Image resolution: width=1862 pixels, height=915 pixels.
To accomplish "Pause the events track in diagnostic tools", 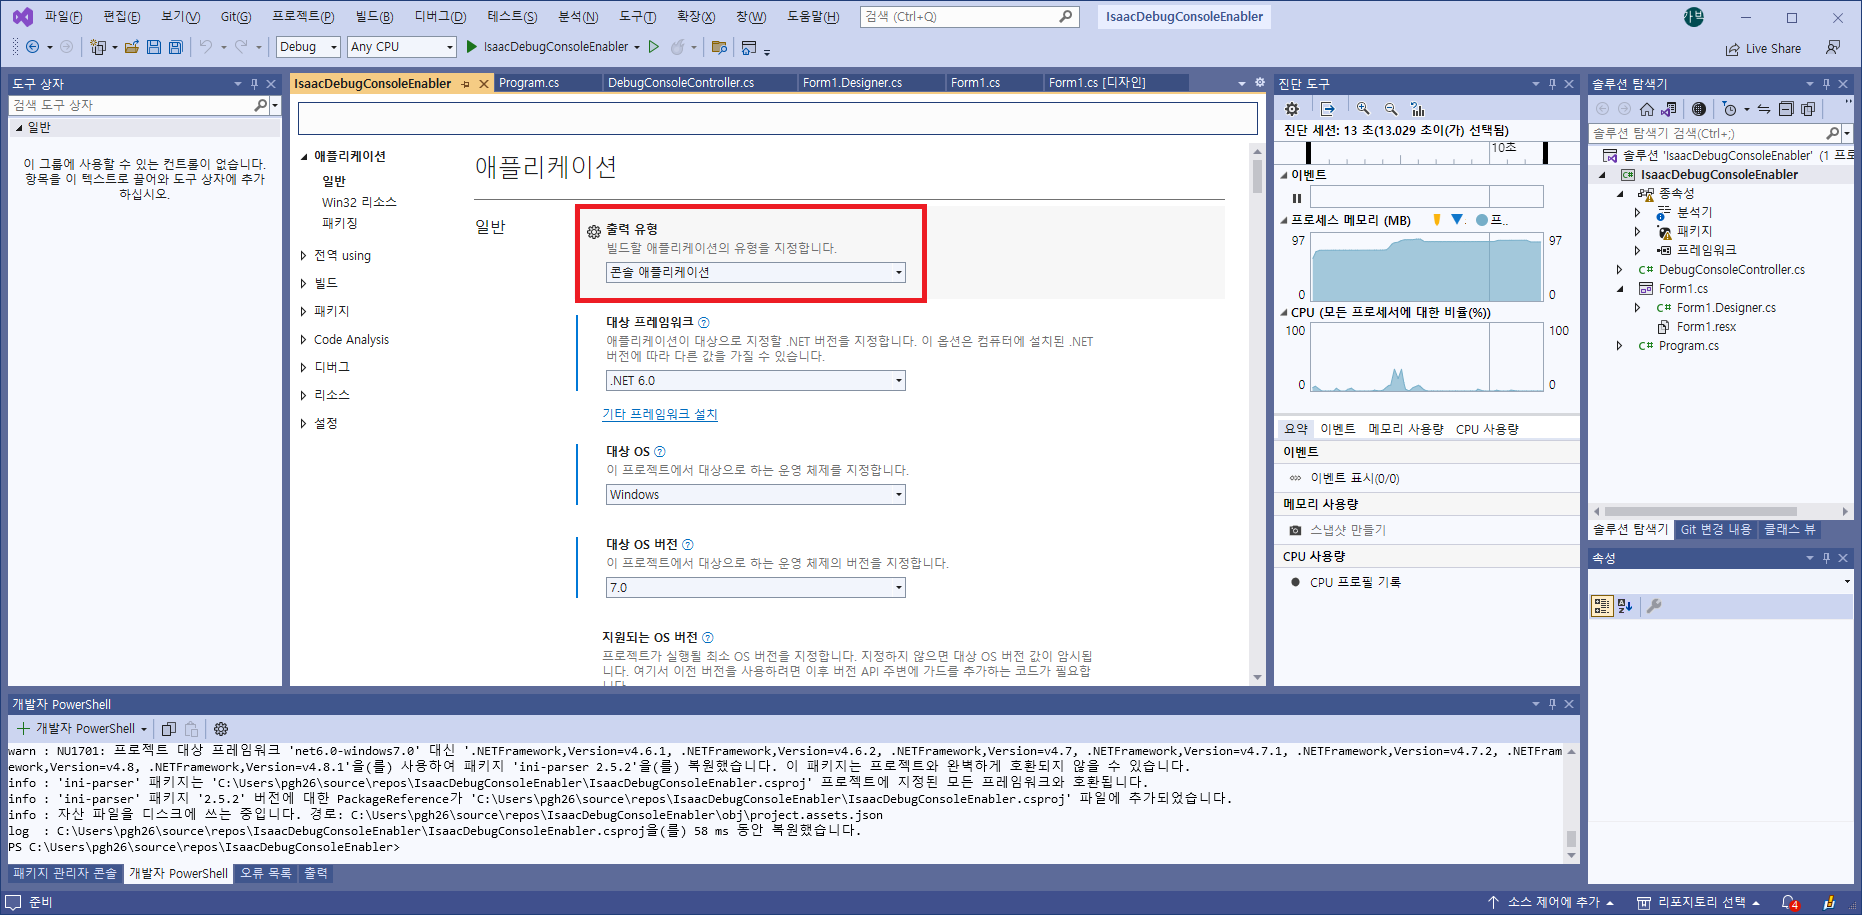I will coord(1297,198).
